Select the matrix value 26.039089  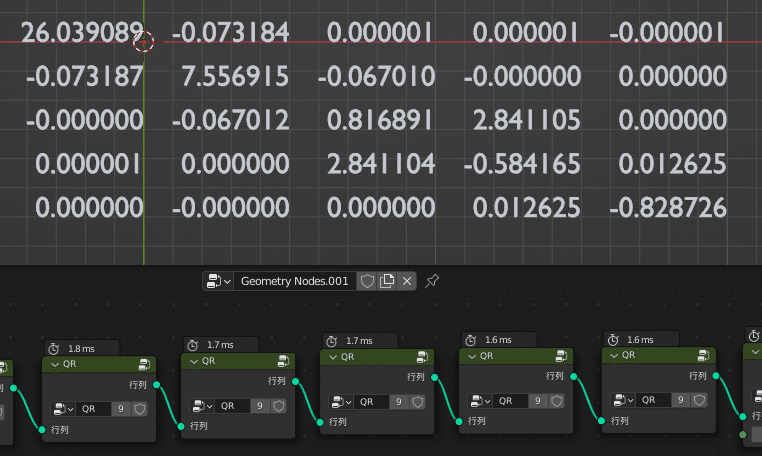tap(82, 32)
